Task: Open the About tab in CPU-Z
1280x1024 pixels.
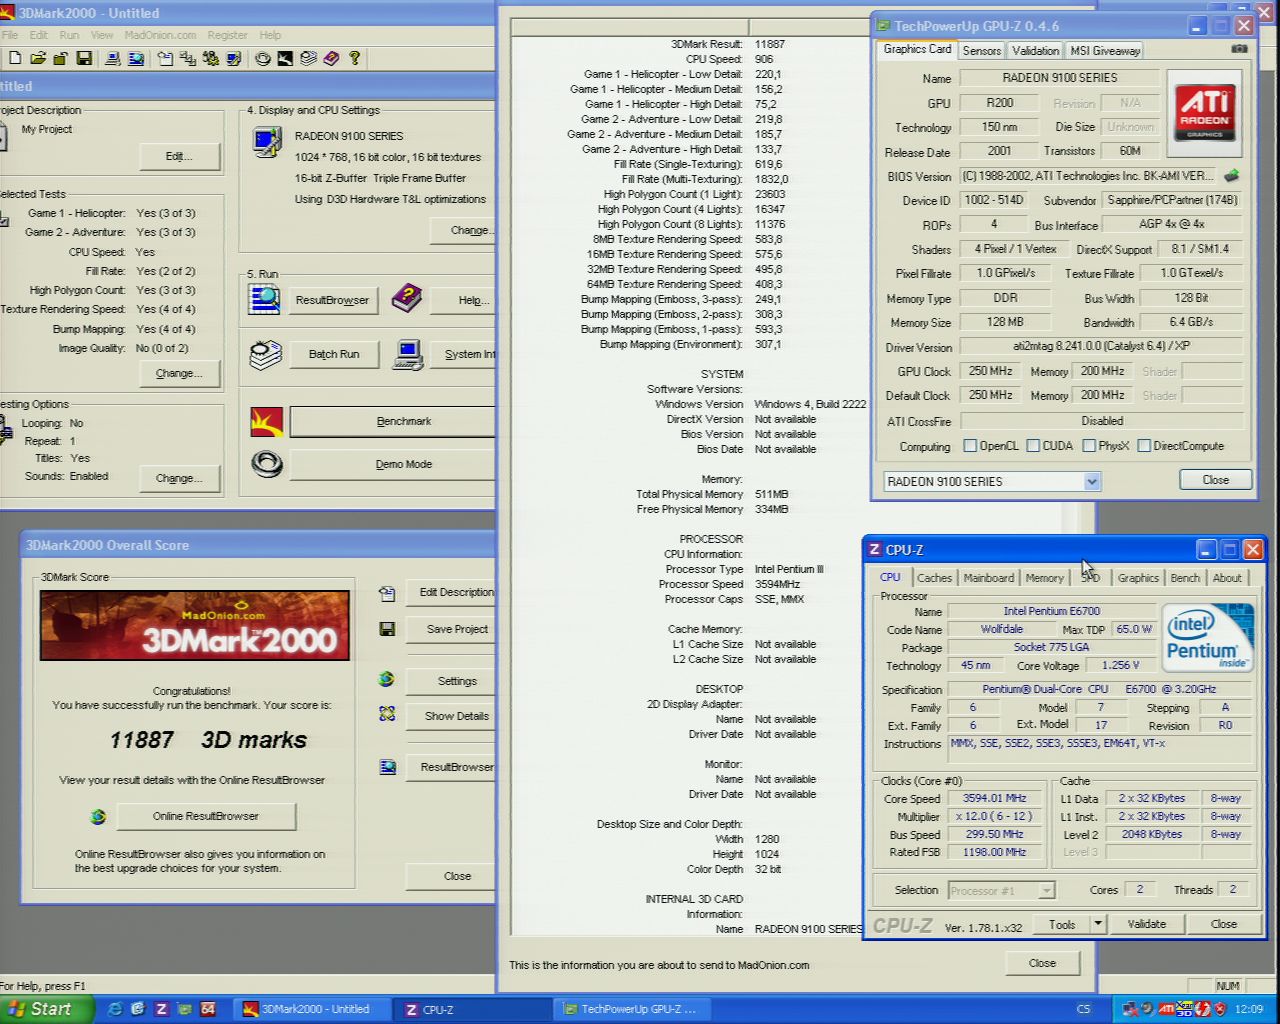Action: pyautogui.click(x=1227, y=578)
